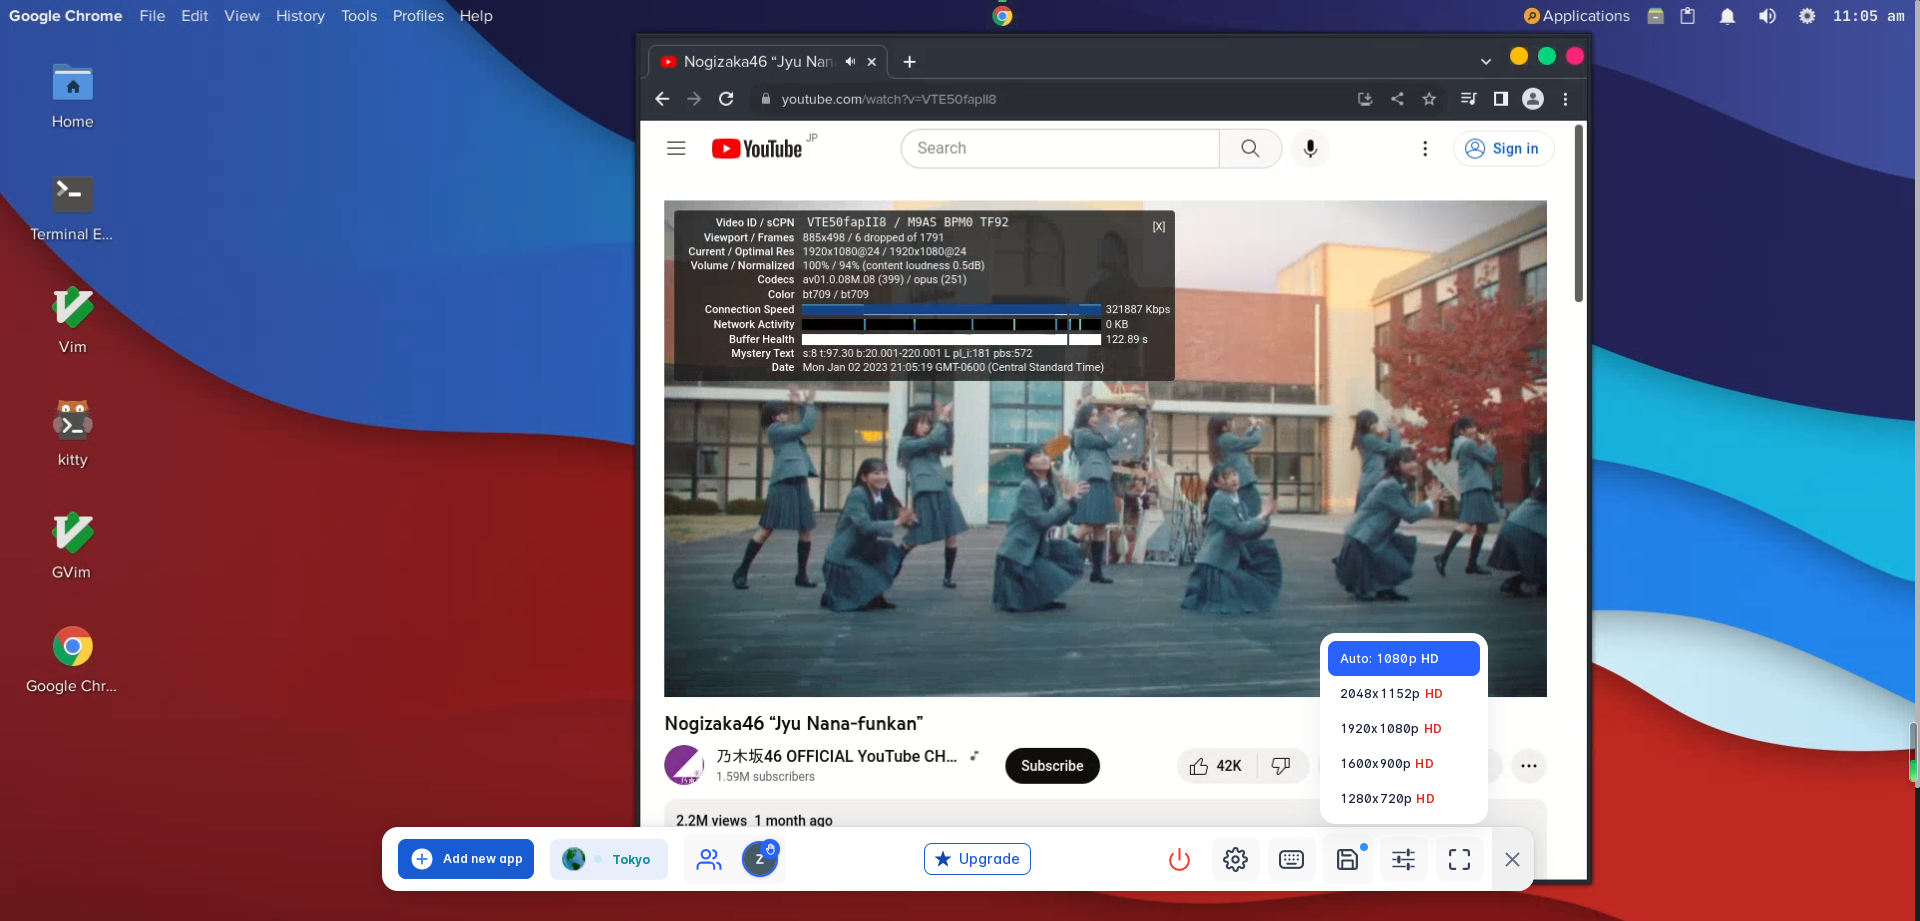1920x921 pixels.
Task: Click the YouTube search magnifier button
Action: tap(1250, 148)
